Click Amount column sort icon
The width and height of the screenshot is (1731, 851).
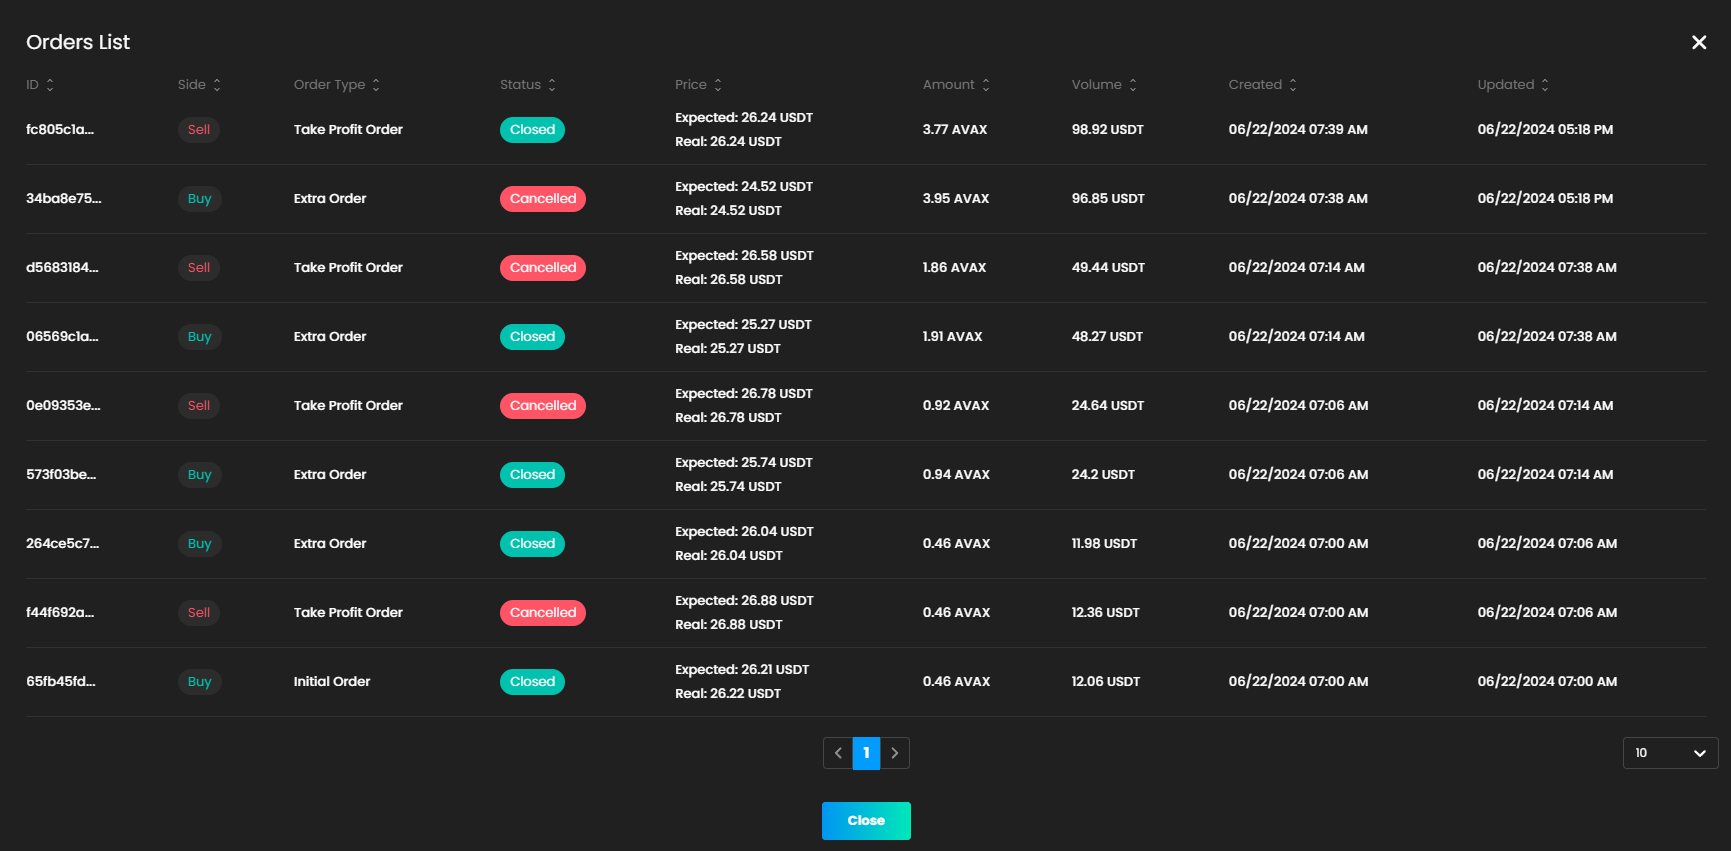click(986, 85)
